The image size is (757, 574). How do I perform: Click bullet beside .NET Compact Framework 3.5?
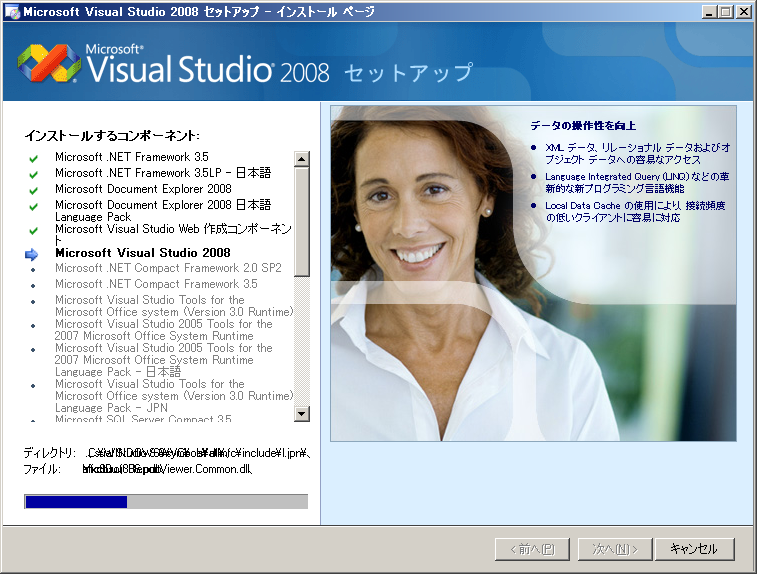[x=33, y=285]
